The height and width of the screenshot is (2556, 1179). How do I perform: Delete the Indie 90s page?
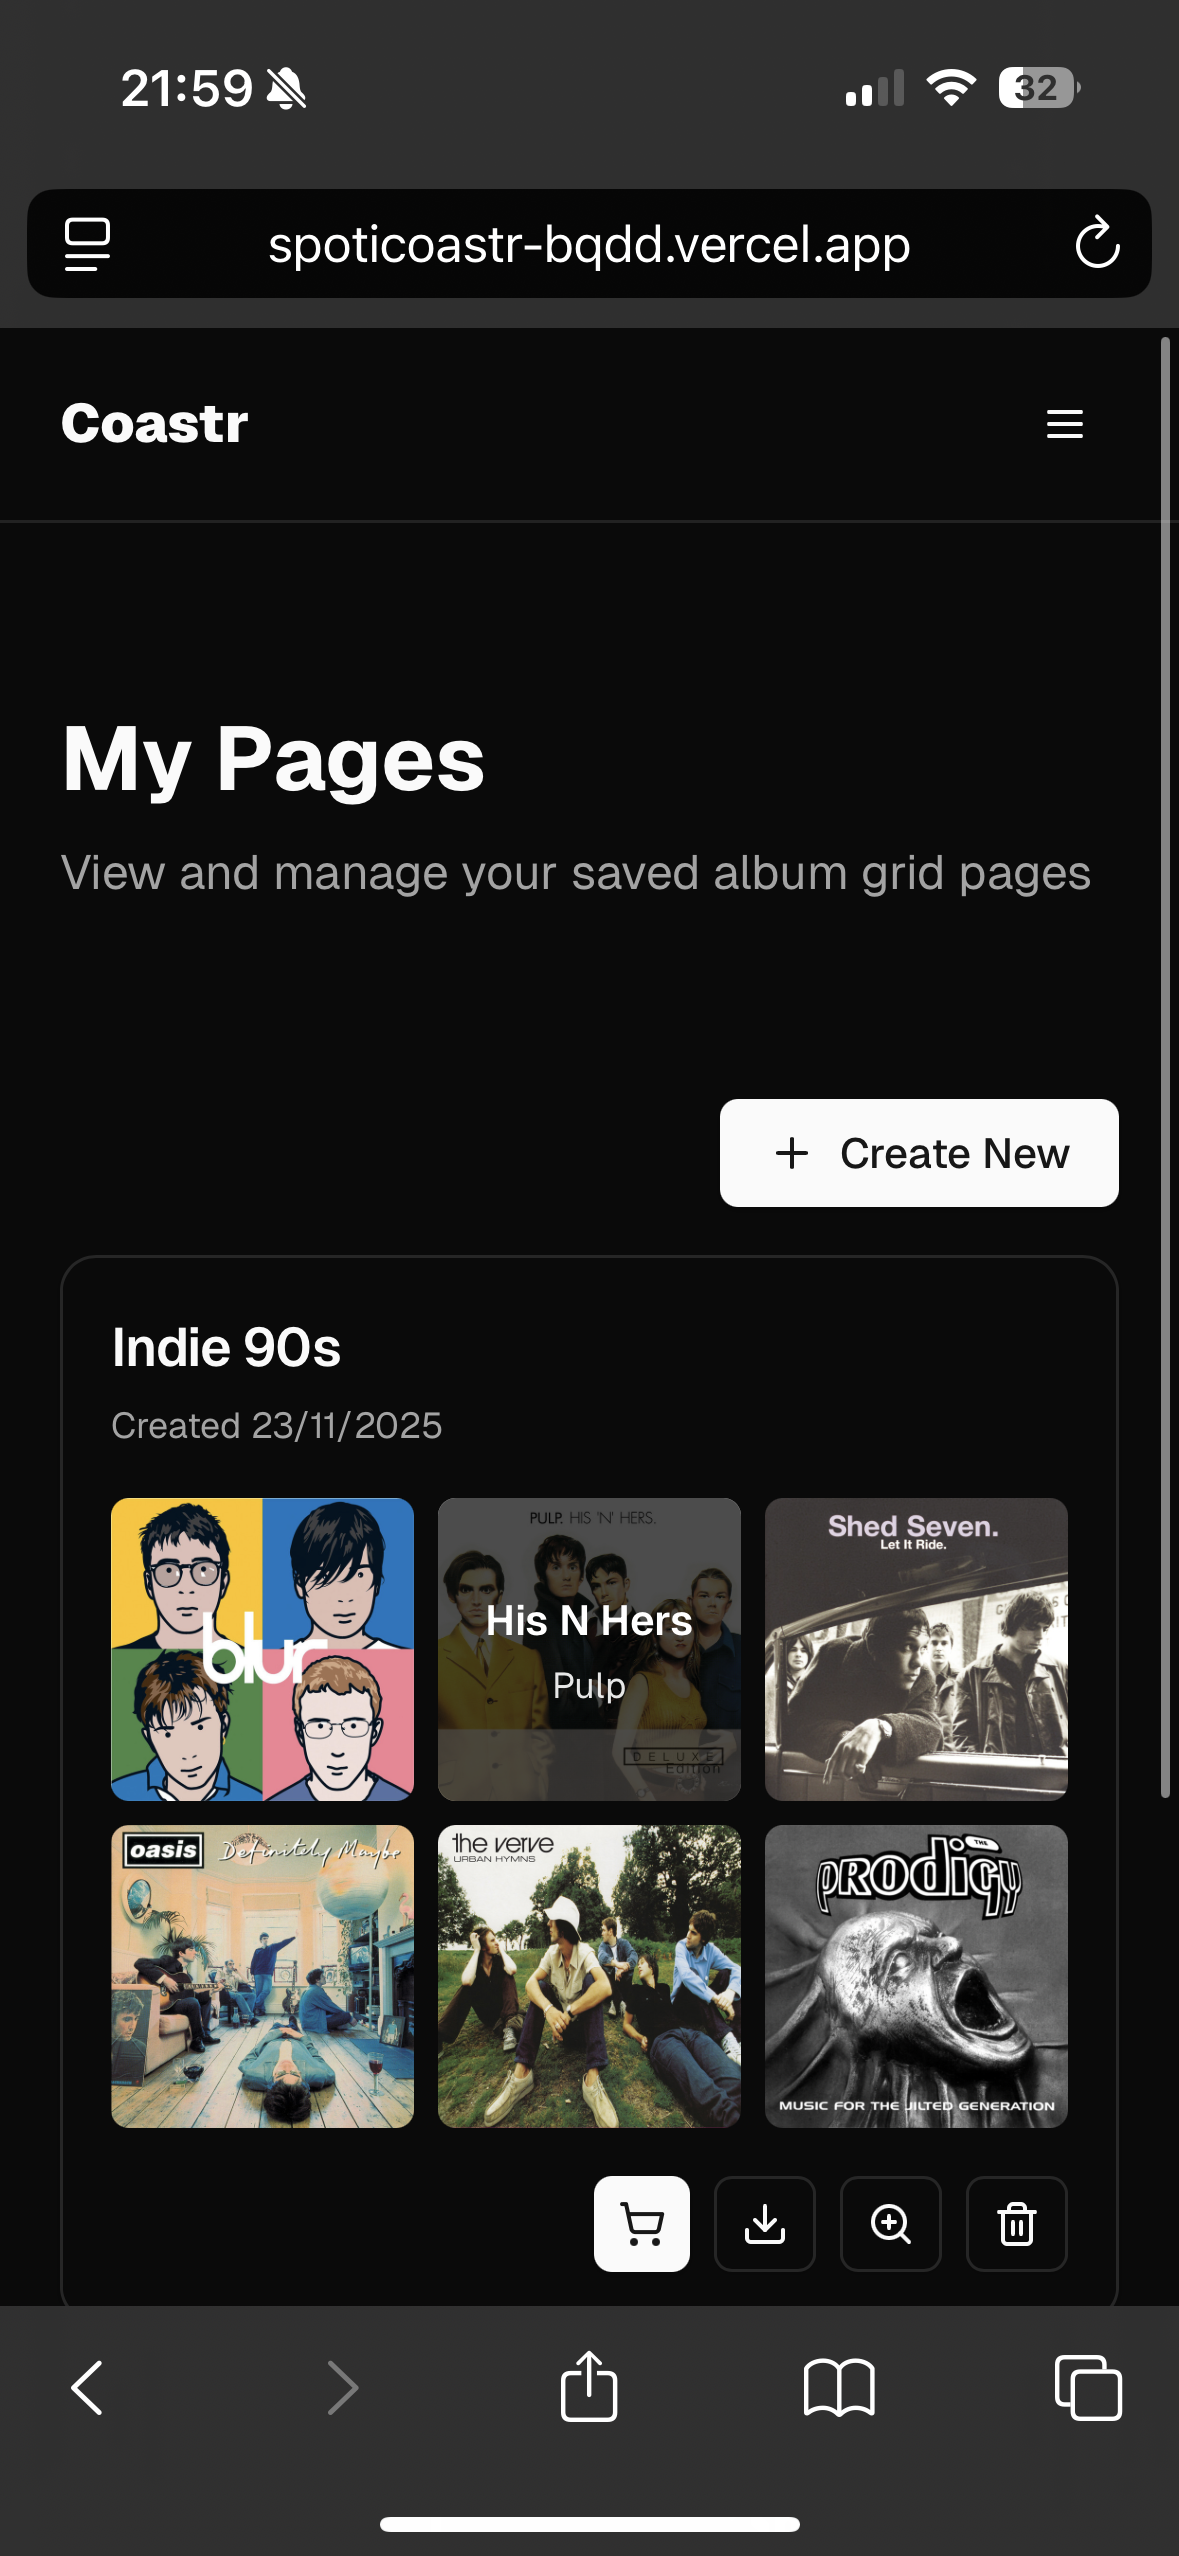click(1017, 2224)
